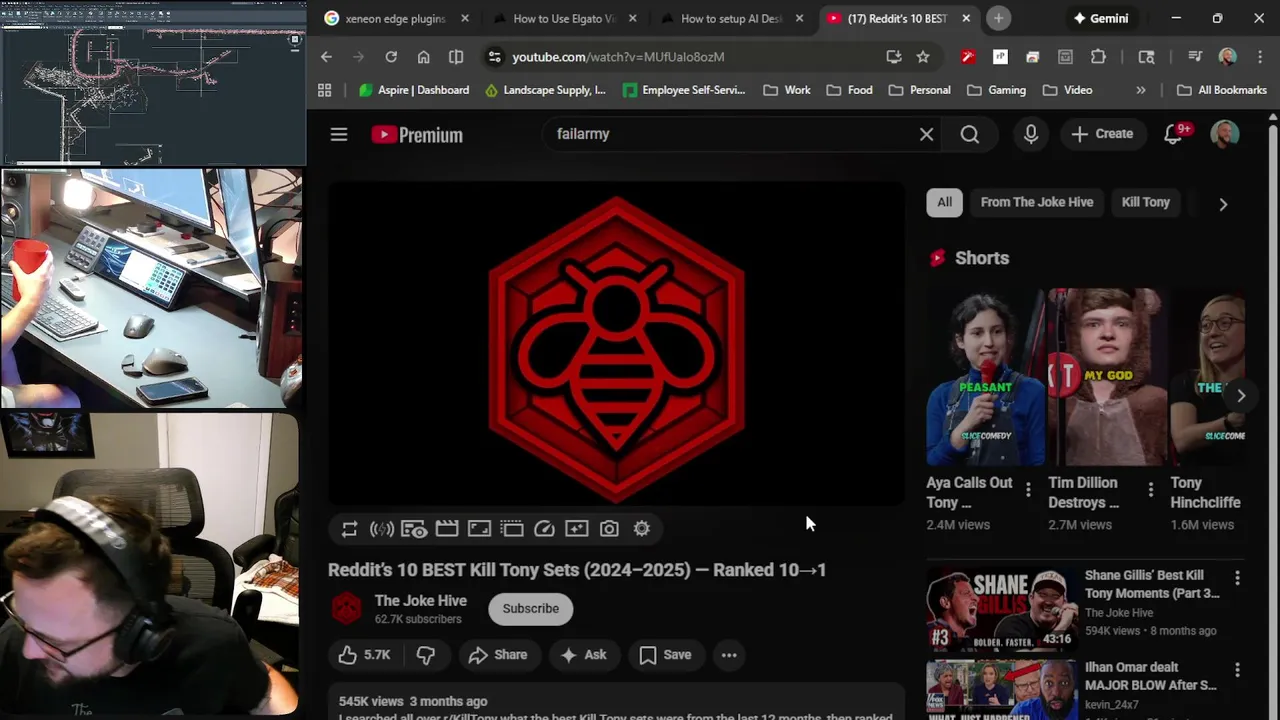Toggle cinema mode clapperboard icon

[447, 528]
